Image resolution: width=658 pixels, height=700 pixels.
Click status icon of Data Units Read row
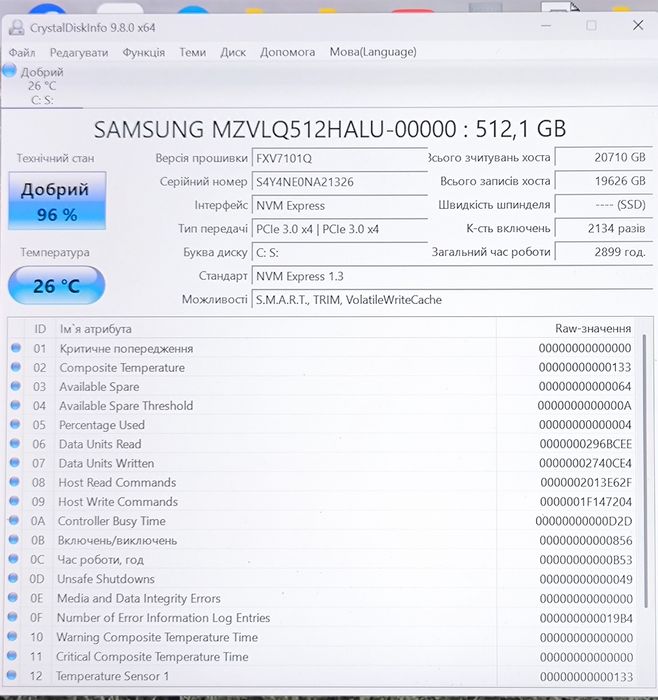(x=15, y=443)
